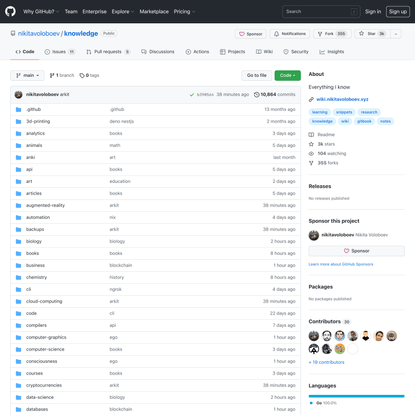
Task: Fork the knowledge repository
Action: click(x=332, y=34)
